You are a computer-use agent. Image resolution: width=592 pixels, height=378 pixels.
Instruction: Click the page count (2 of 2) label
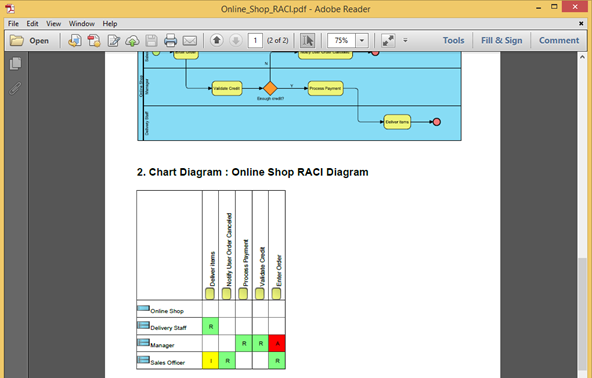point(278,40)
